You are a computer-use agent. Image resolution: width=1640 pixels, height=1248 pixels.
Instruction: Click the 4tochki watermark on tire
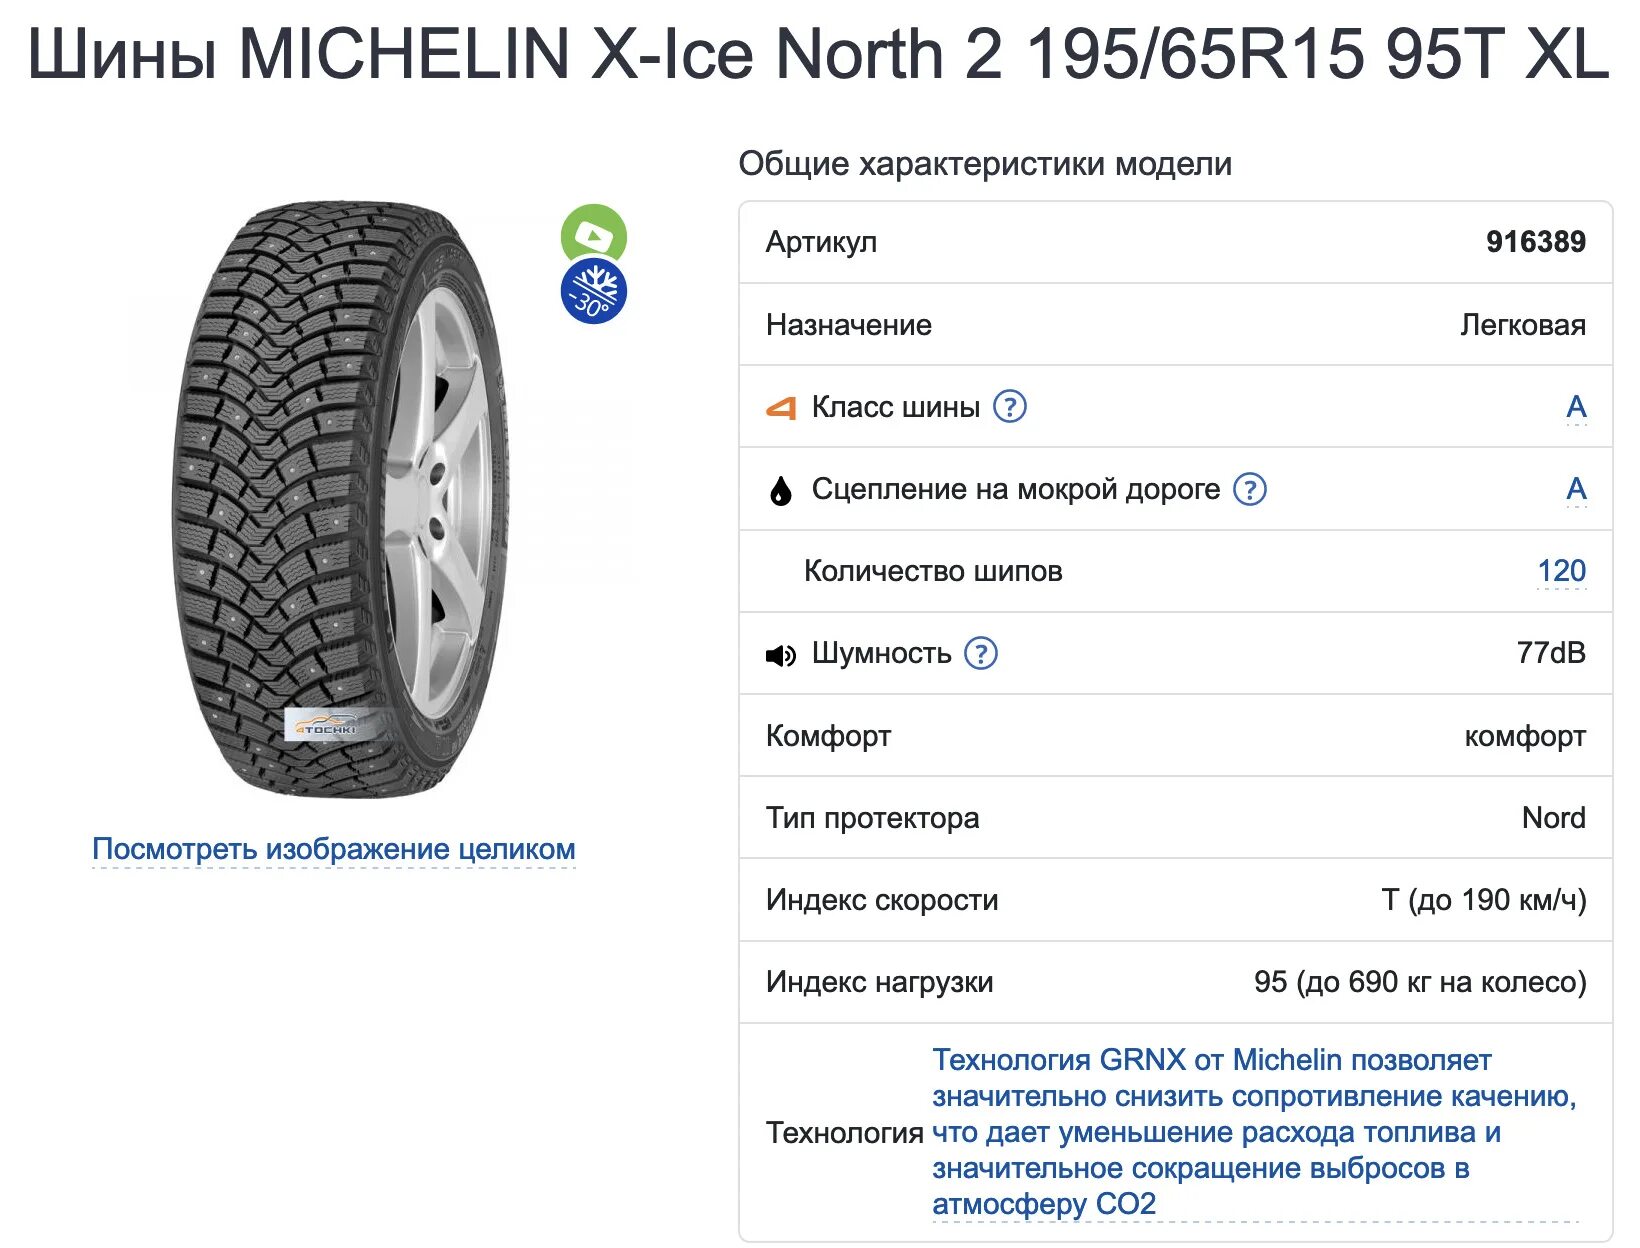pos(329,726)
